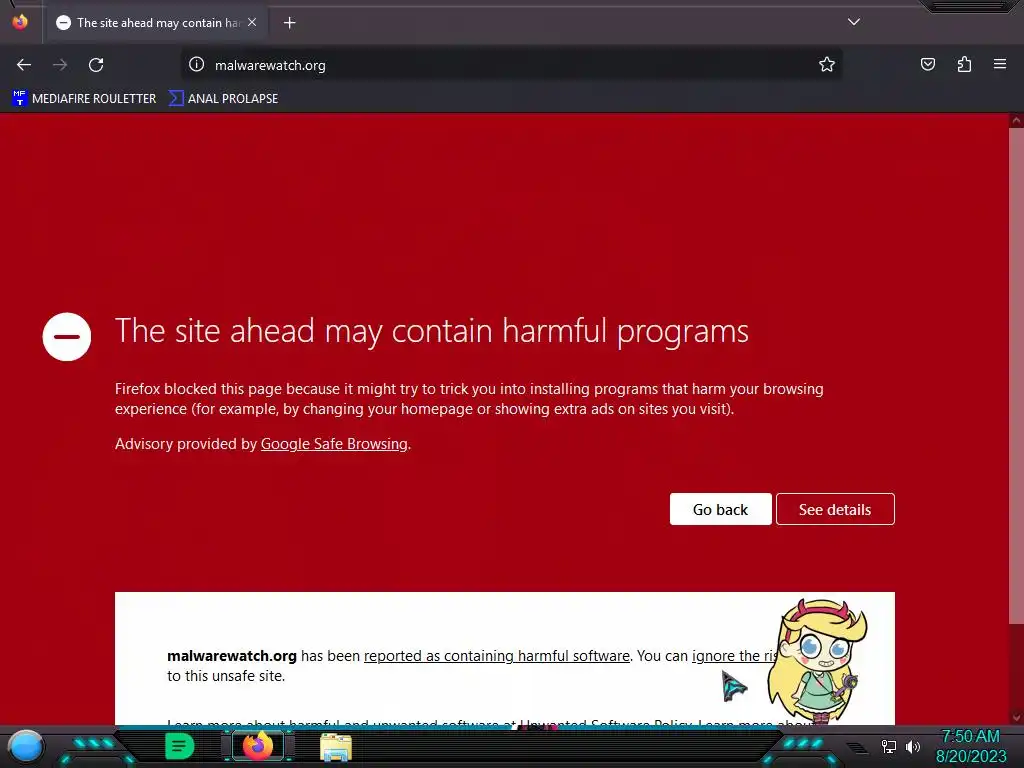Open File Explorer from the taskbar

[x=336, y=748]
